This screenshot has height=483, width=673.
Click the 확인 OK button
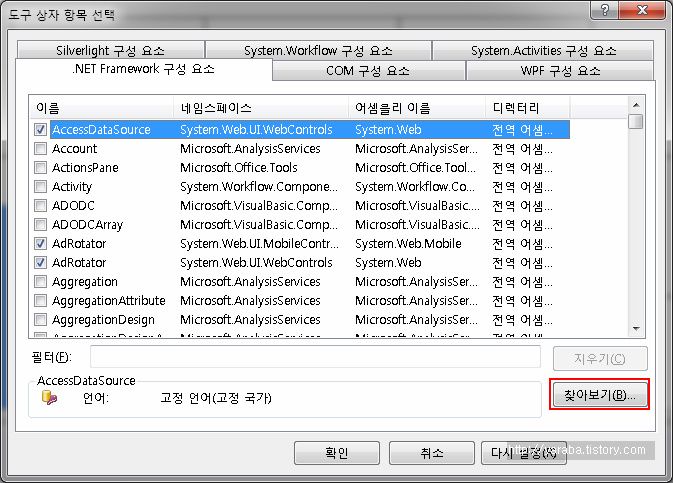click(x=336, y=453)
